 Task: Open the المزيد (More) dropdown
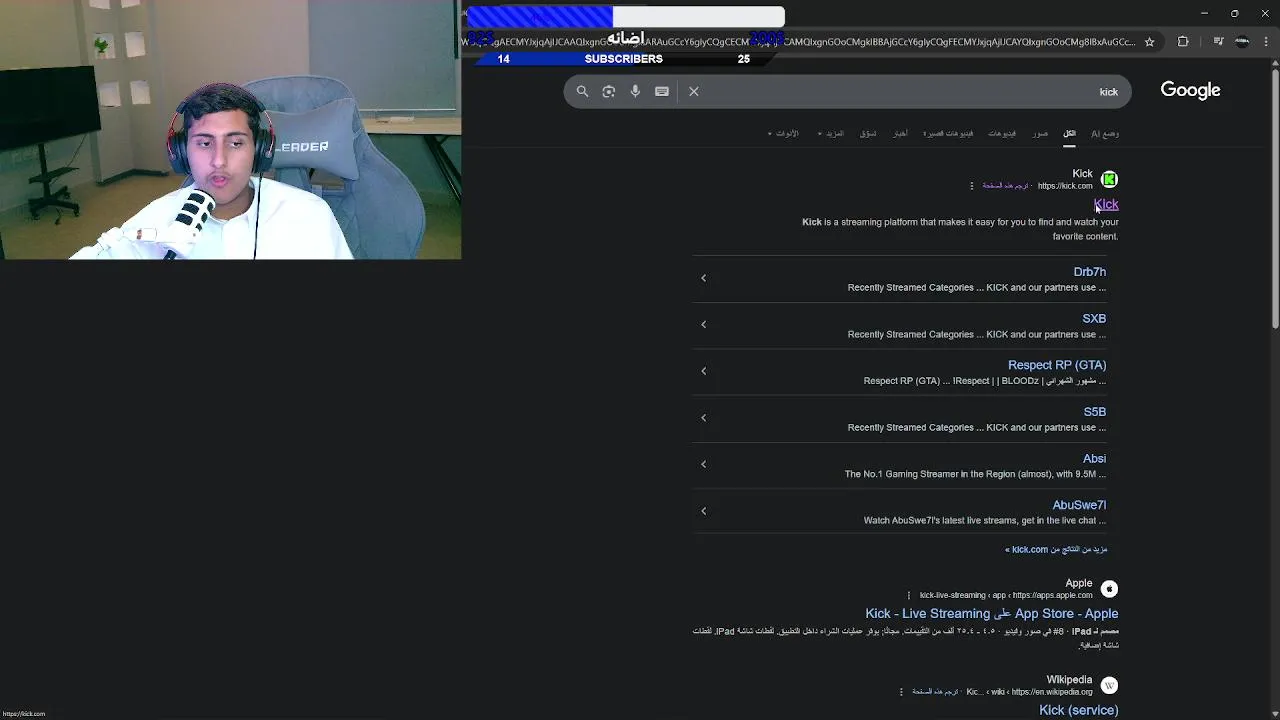[x=831, y=133]
